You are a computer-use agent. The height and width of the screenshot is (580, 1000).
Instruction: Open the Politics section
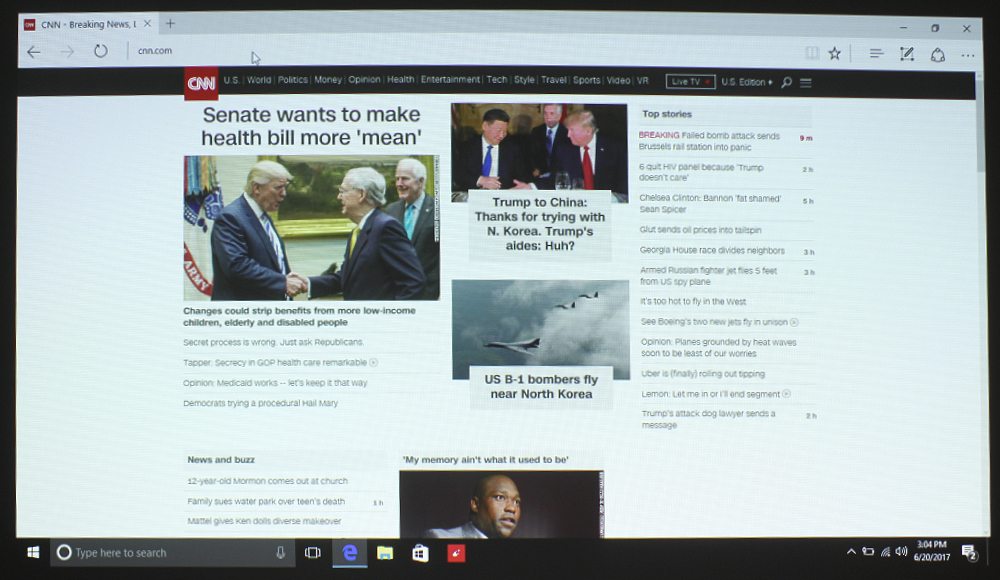pos(293,80)
